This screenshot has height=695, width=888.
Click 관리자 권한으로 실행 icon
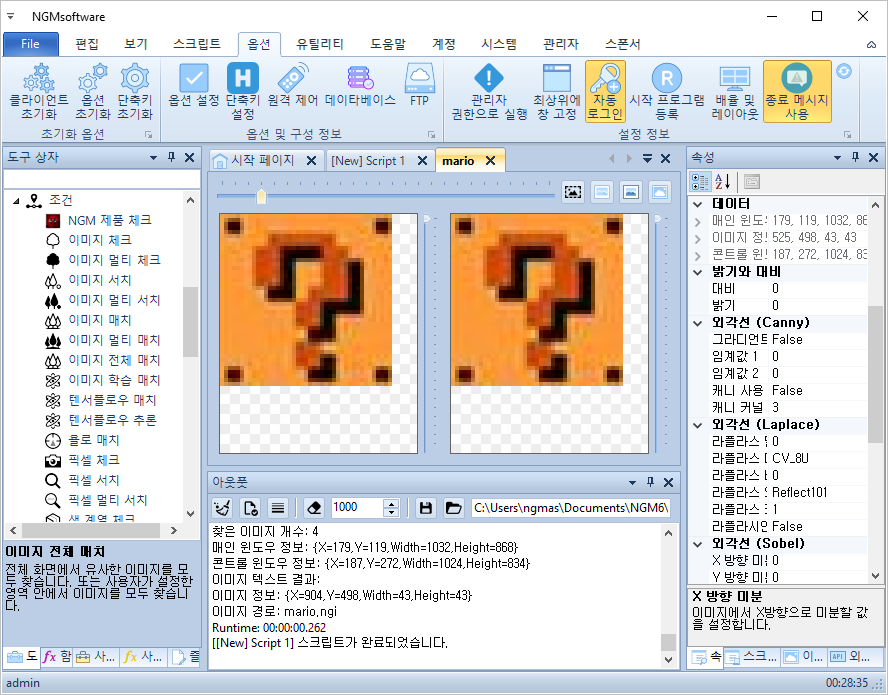489,91
